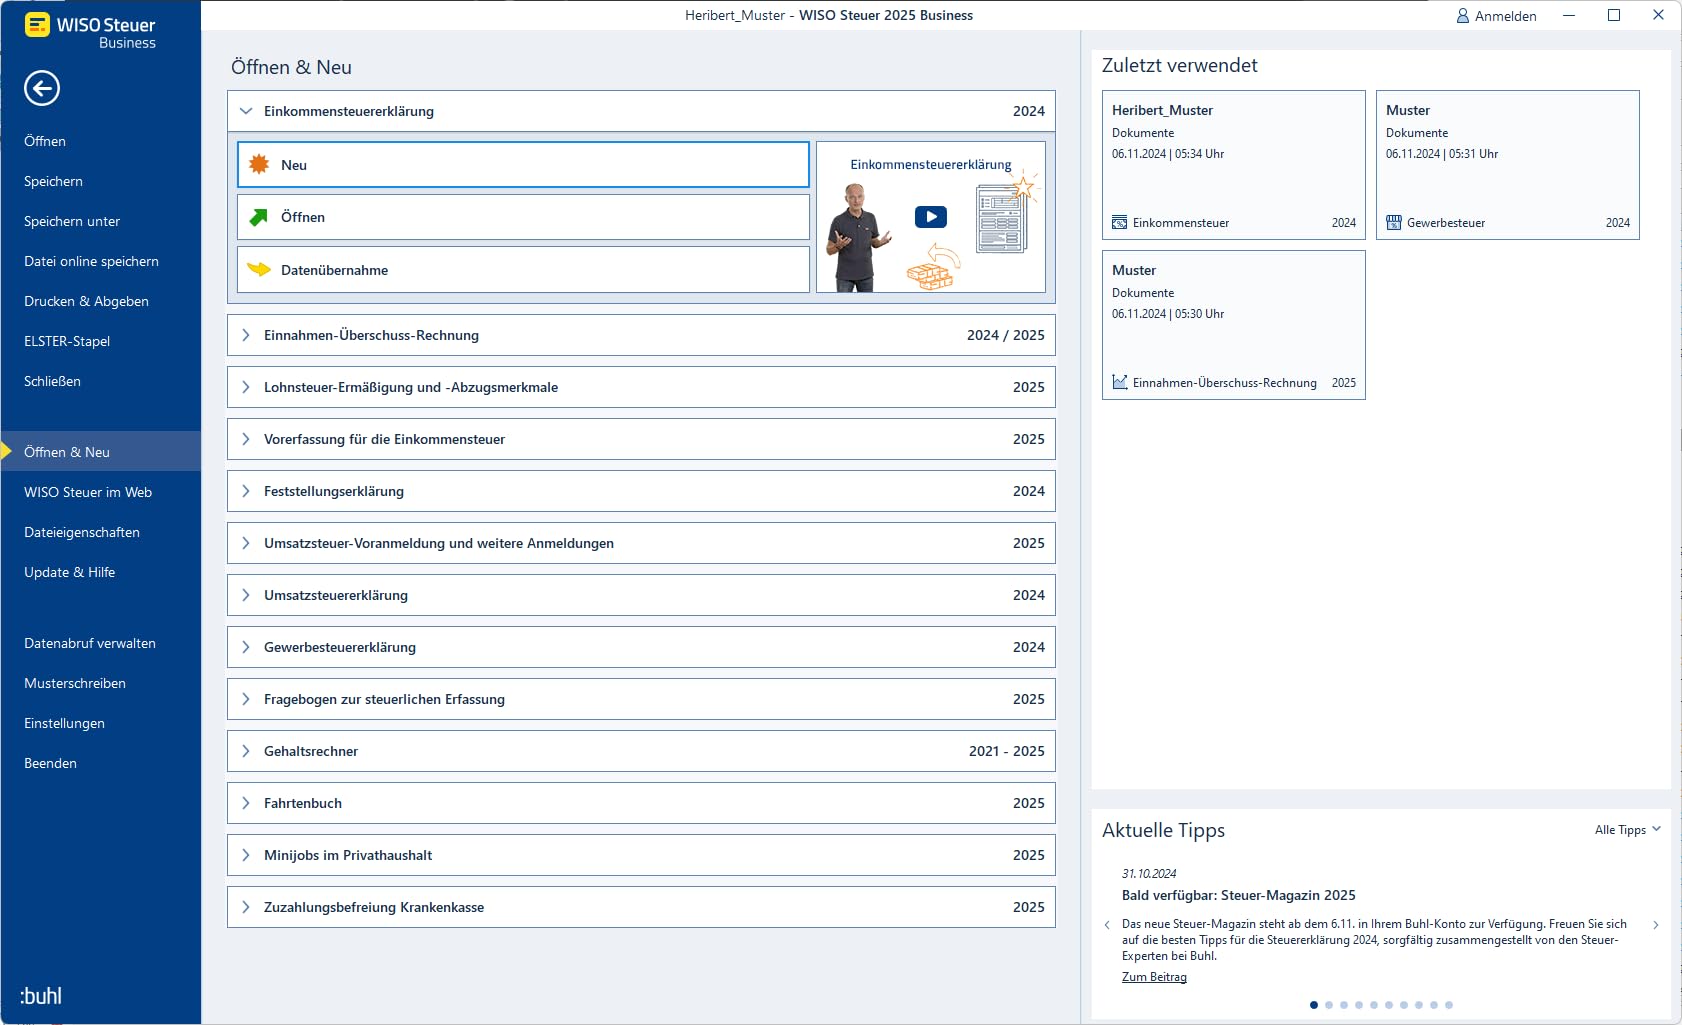1682x1025 pixels.
Task: Show previous tip with left arrow
Action: point(1107,925)
